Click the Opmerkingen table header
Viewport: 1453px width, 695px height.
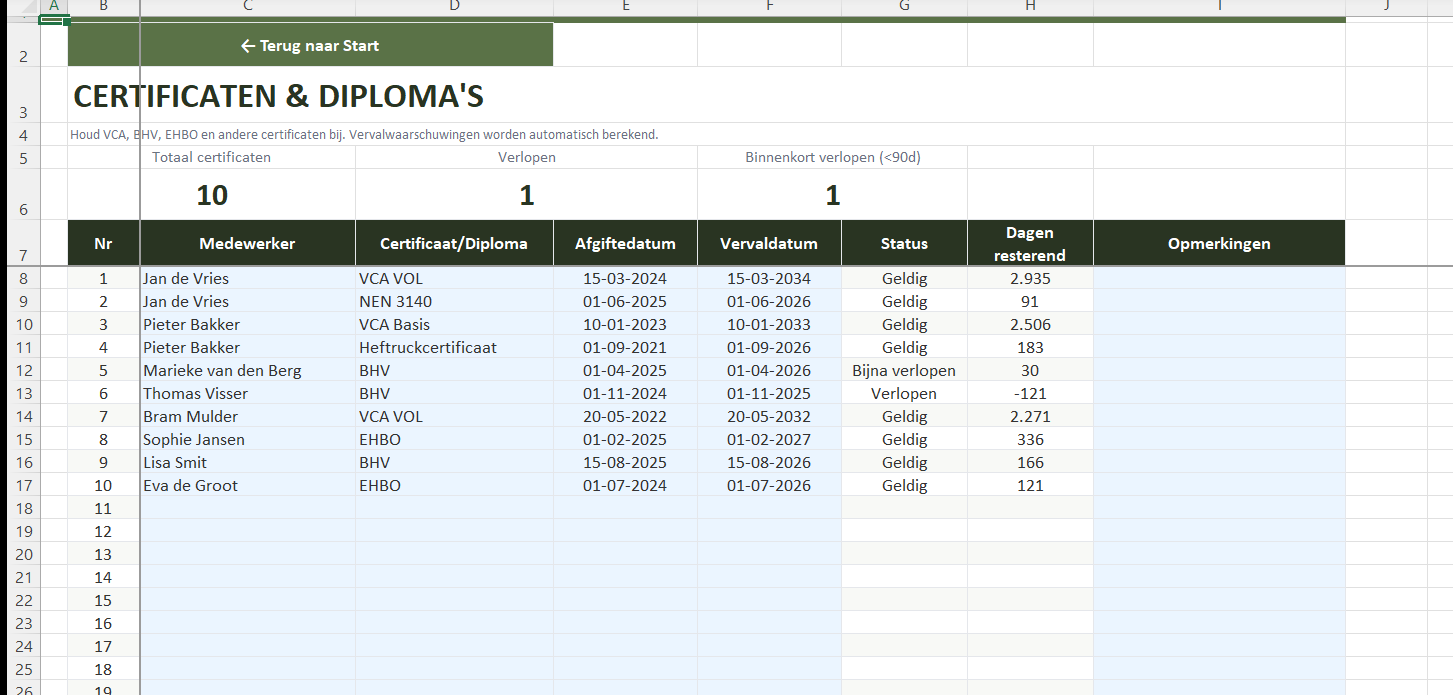[1218, 244]
